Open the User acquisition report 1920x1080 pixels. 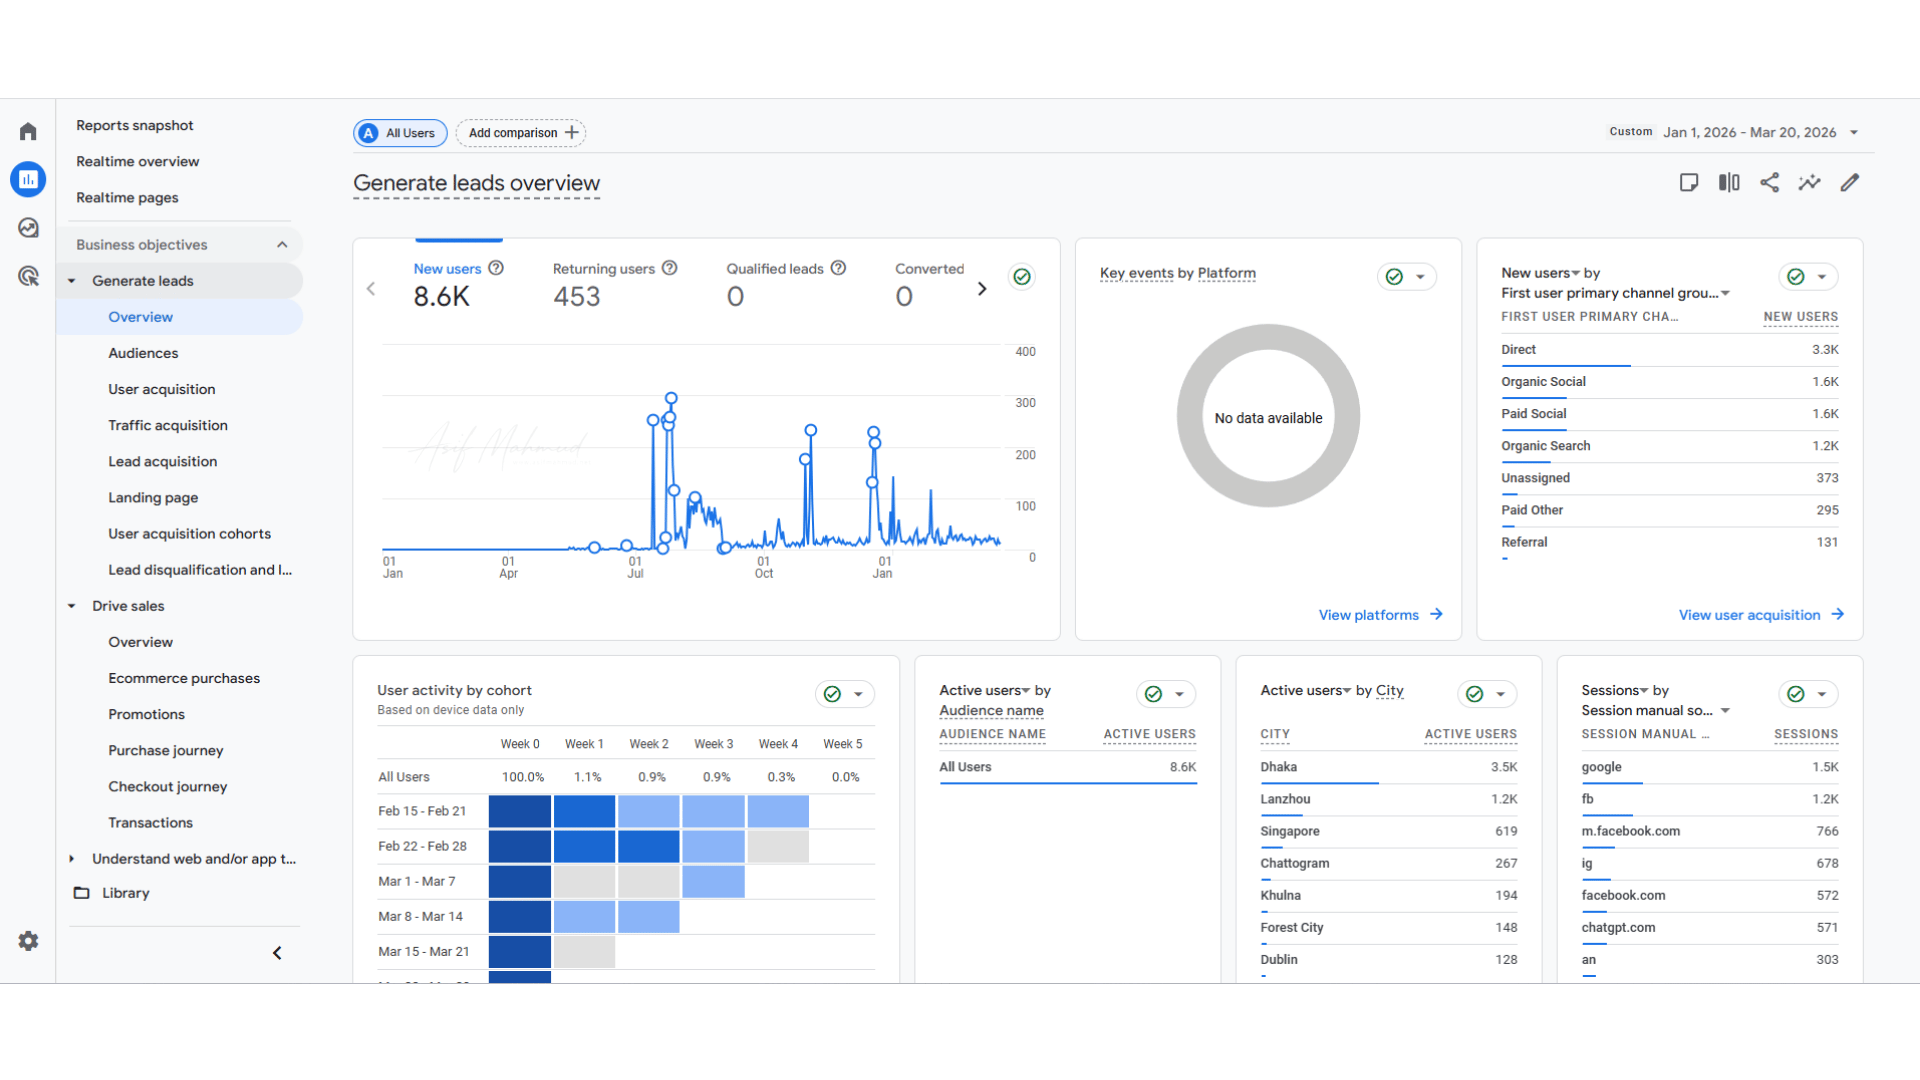[x=162, y=389]
